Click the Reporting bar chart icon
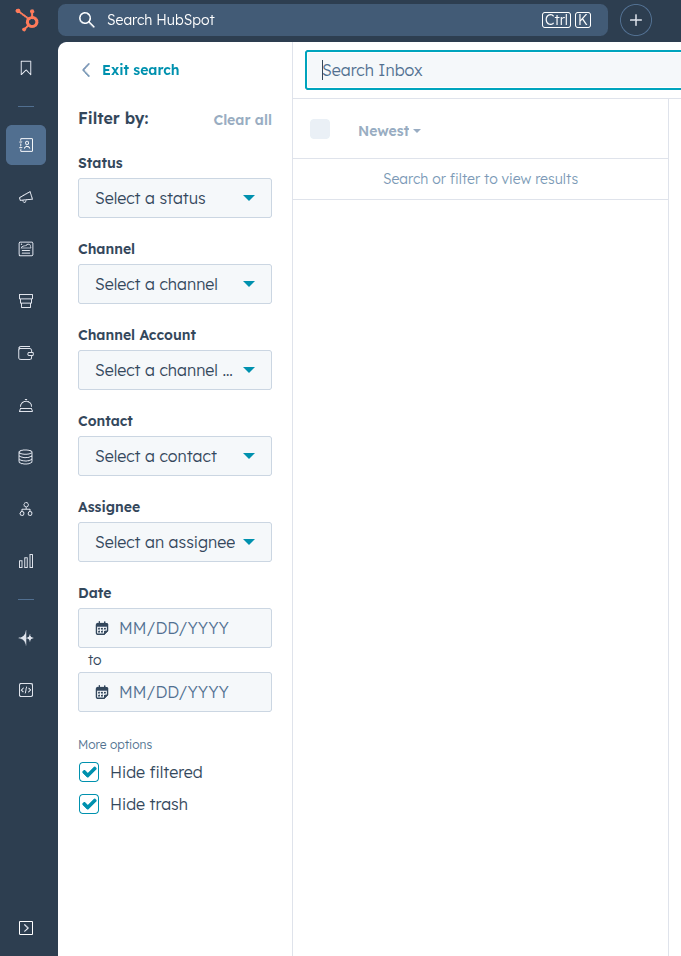 pyautogui.click(x=26, y=561)
